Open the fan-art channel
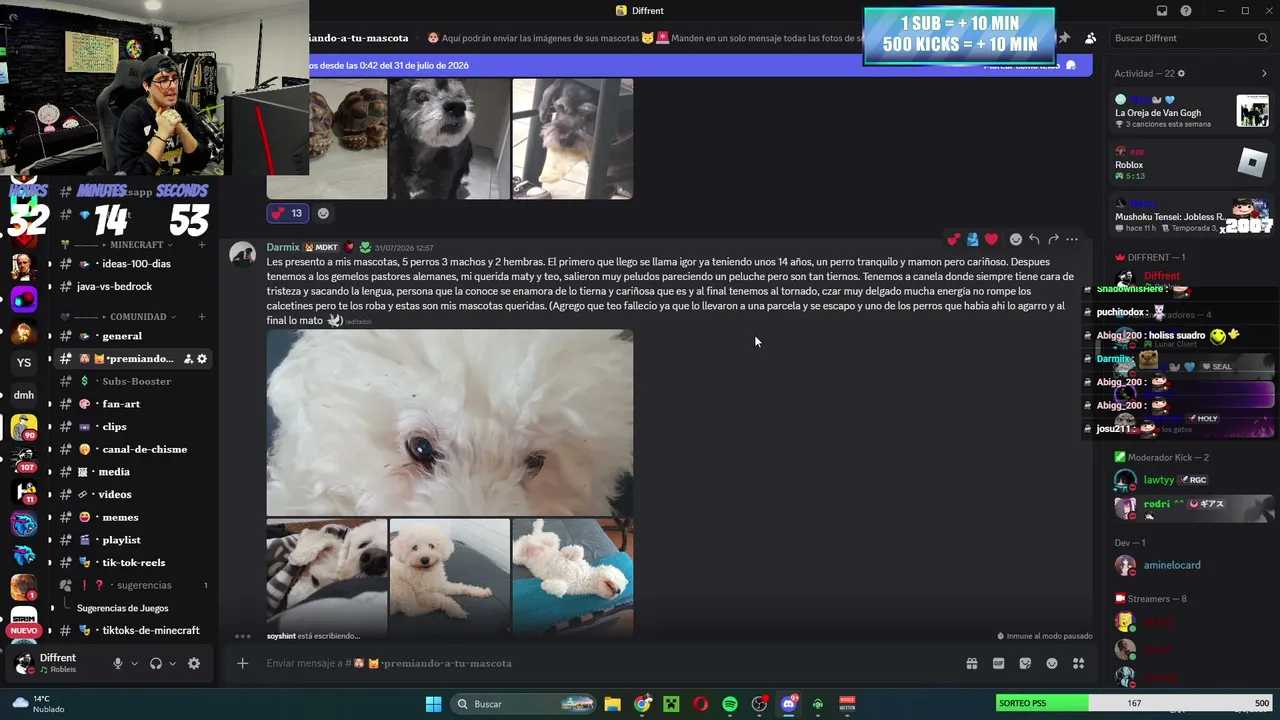The width and height of the screenshot is (1280, 720). [131, 404]
